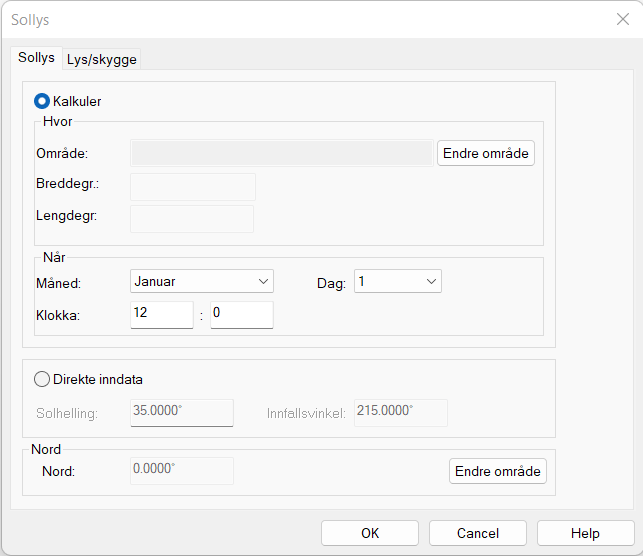Open the Måned dropdown showing Januar
Screen dimensions: 643x556
point(202,282)
